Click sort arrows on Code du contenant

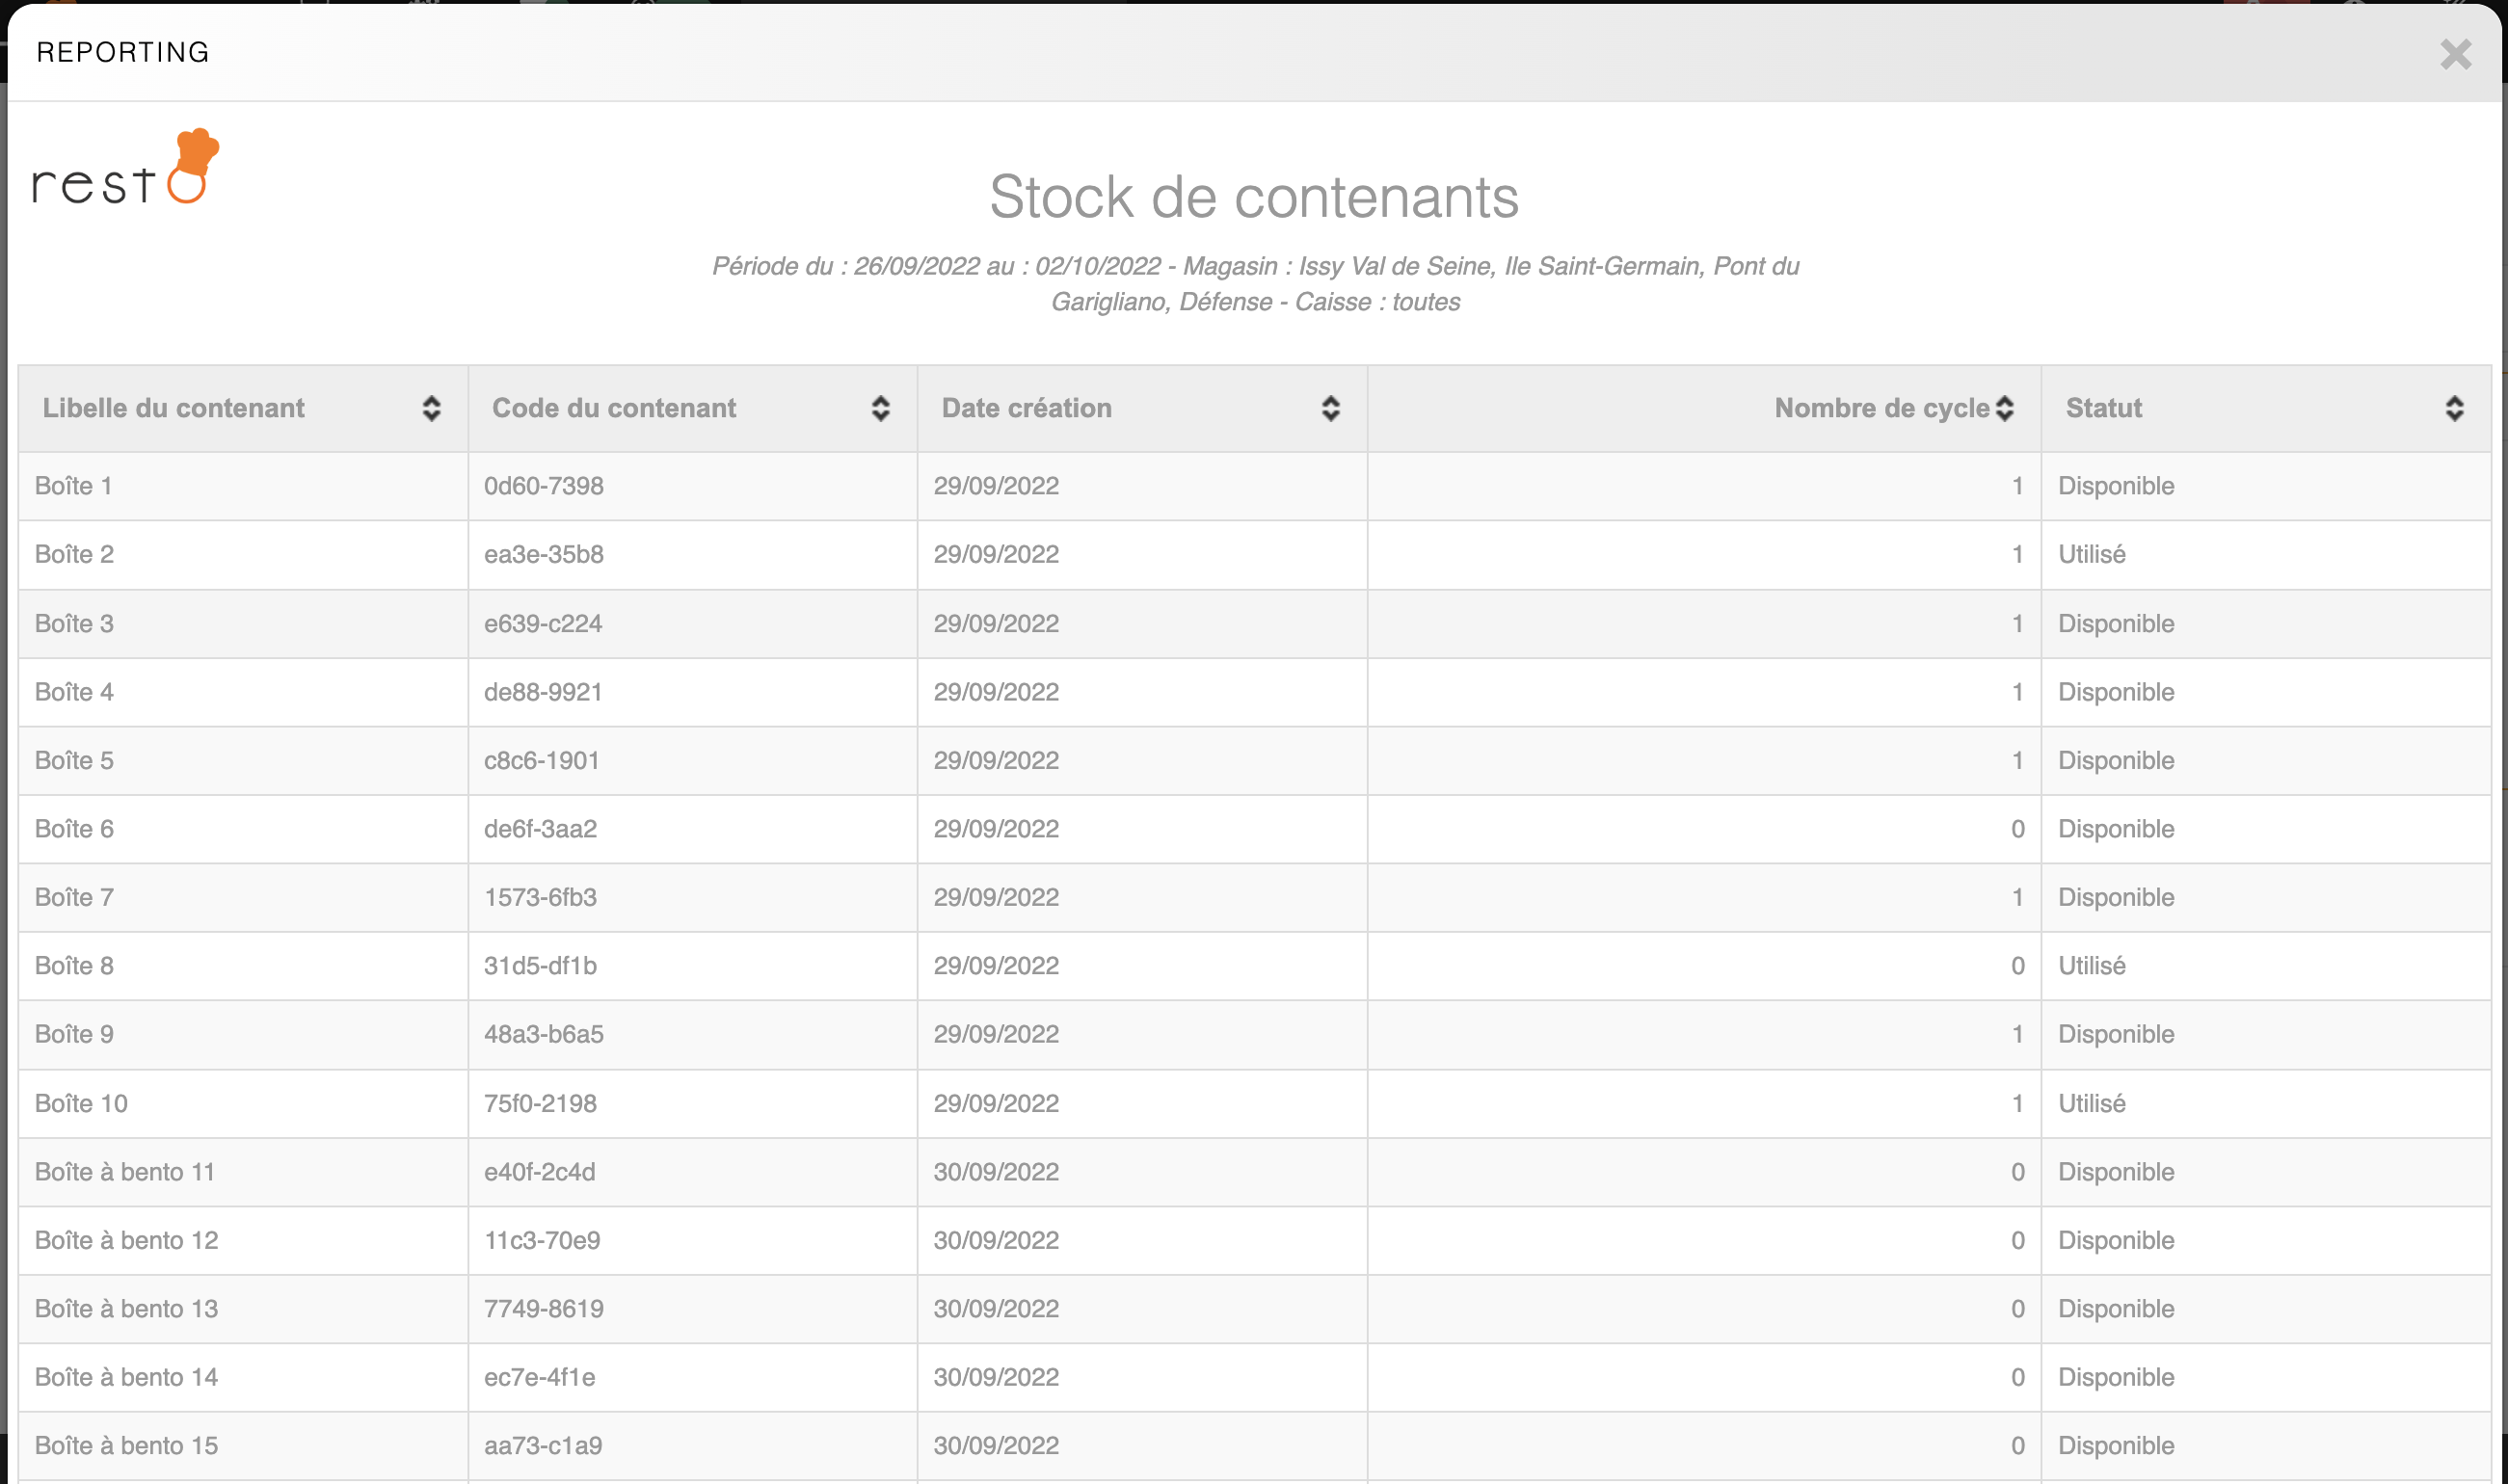click(x=880, y=408)
